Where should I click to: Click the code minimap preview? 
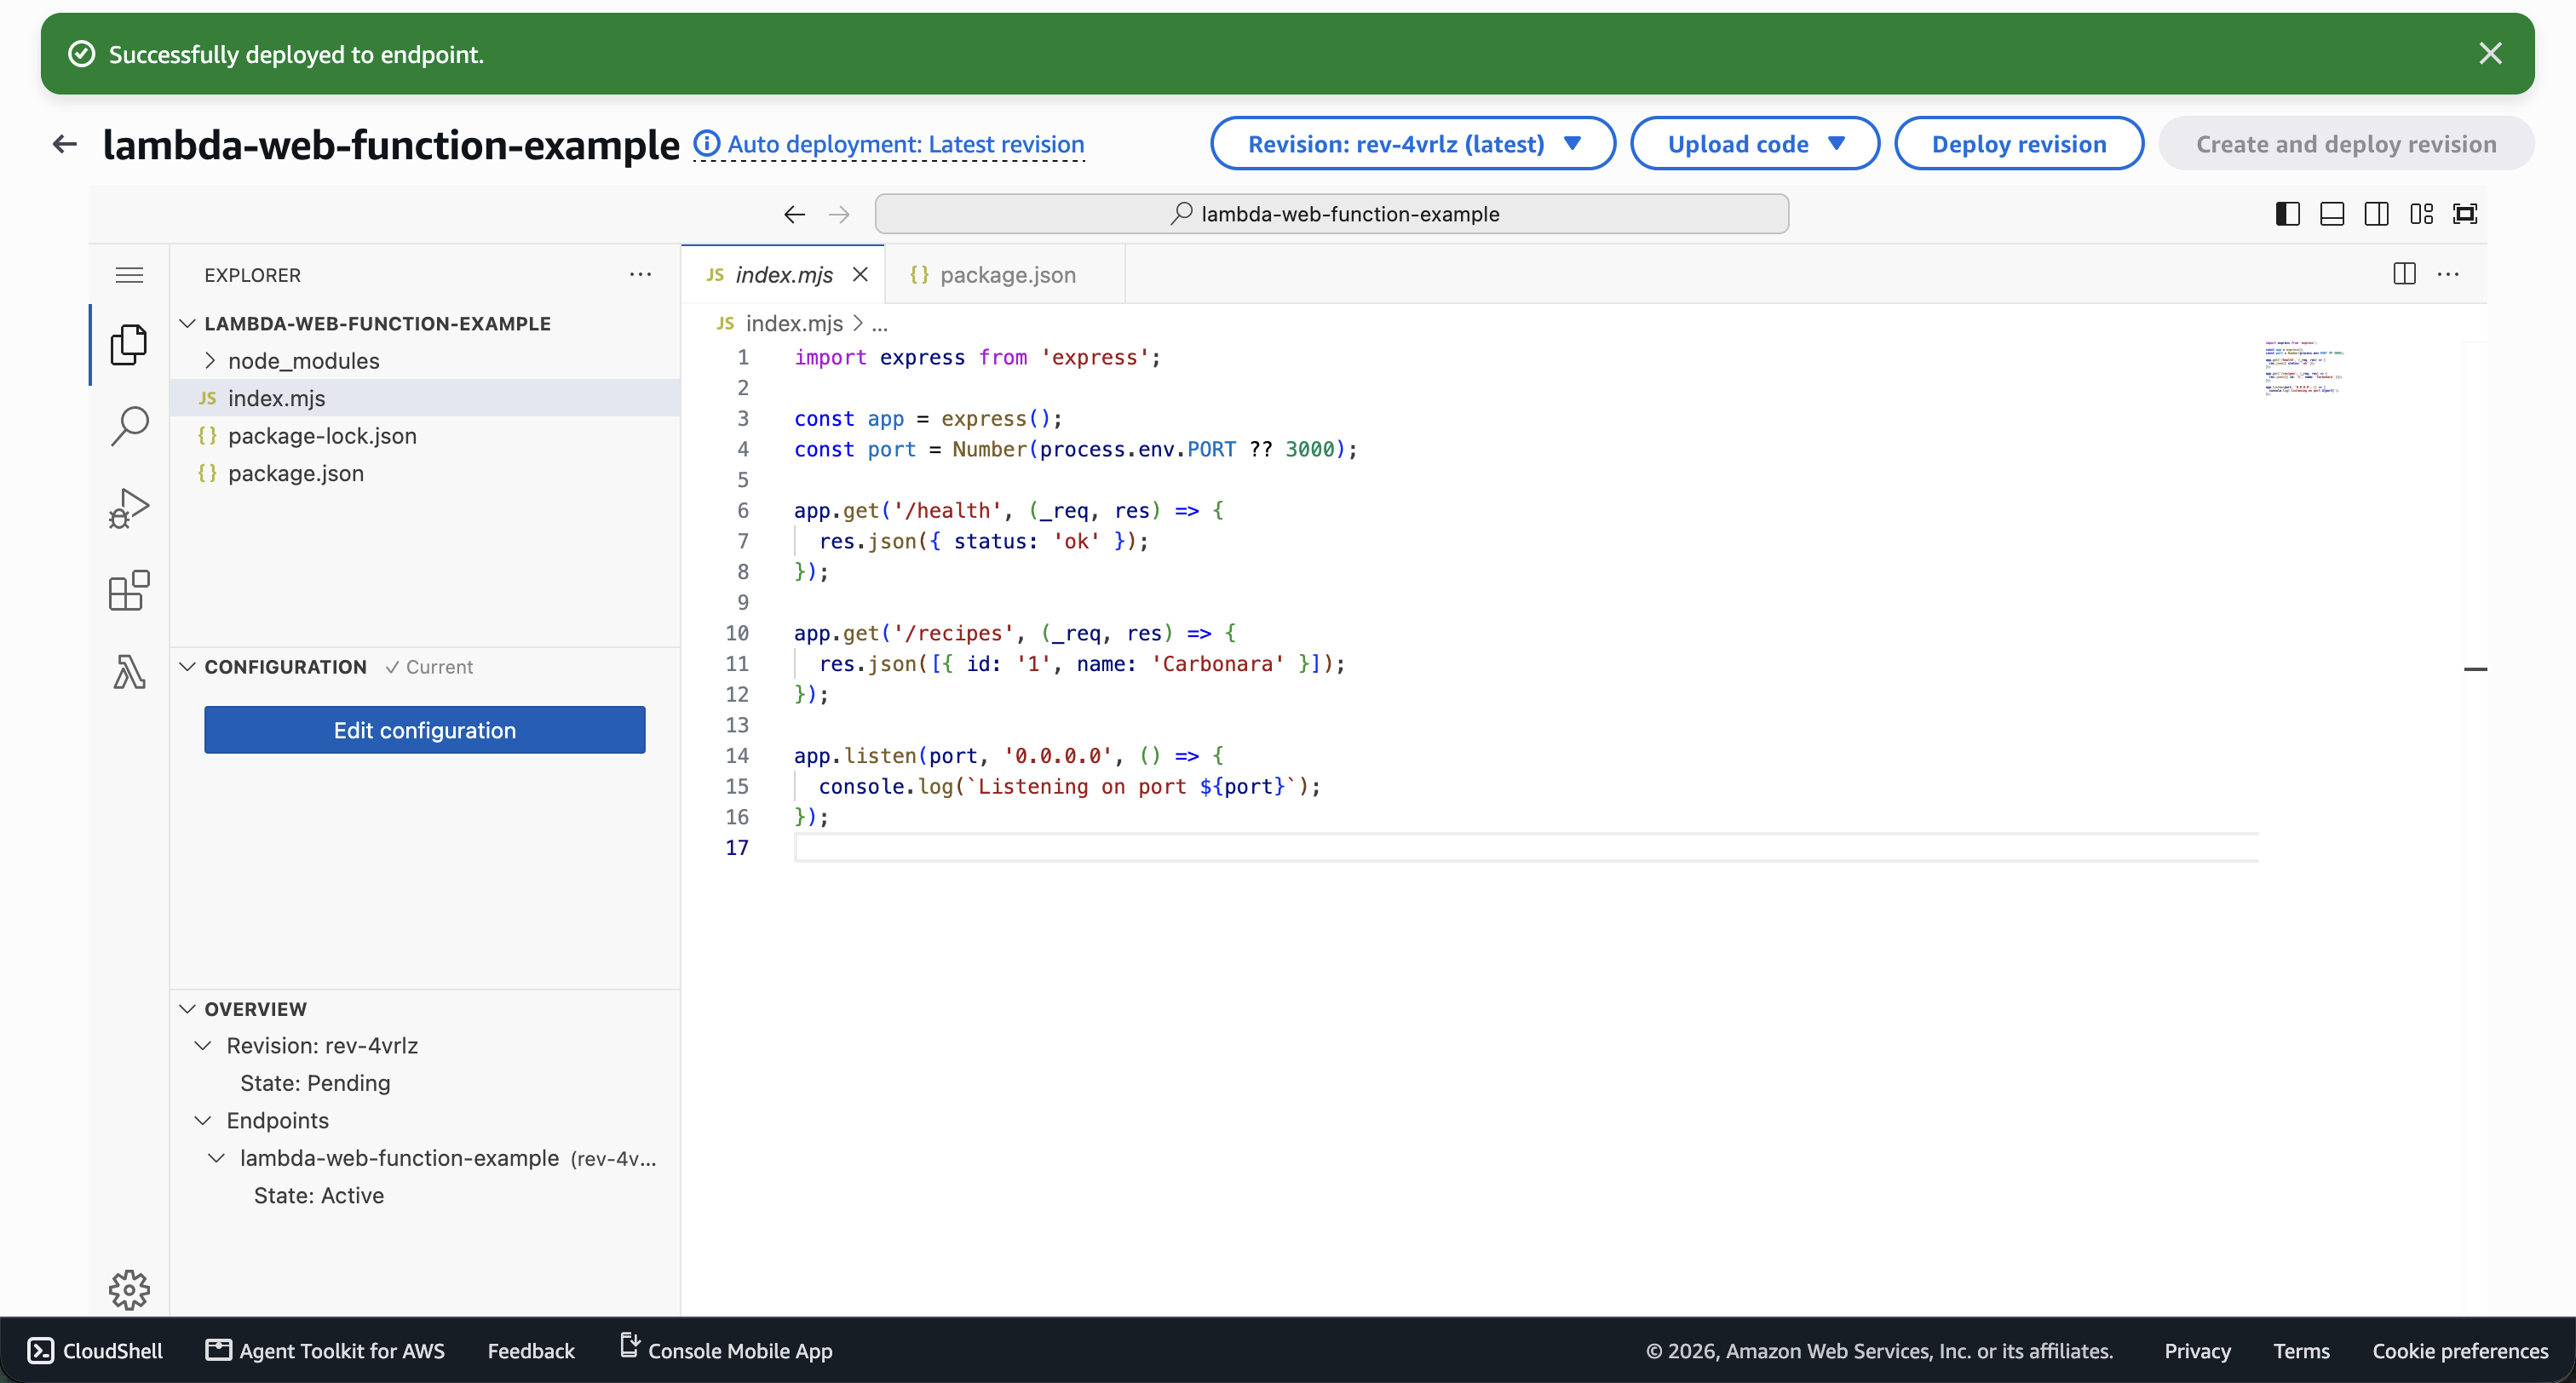[x=2305, y=368]
